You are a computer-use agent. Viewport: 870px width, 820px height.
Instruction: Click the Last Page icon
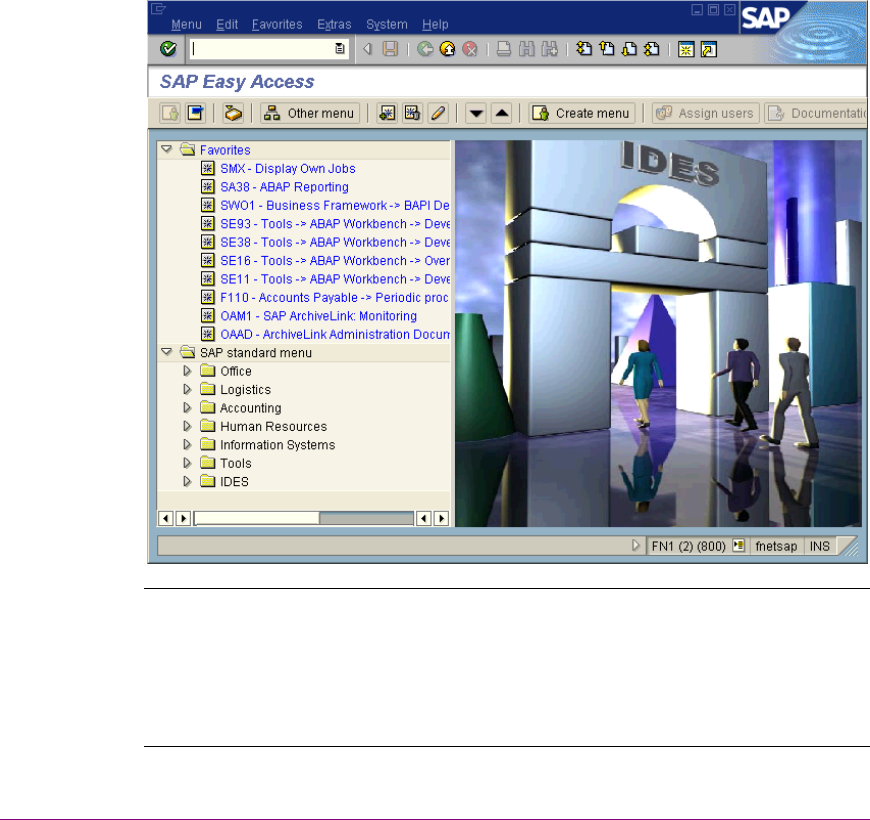pyautogui.click(x=652, y=49)
